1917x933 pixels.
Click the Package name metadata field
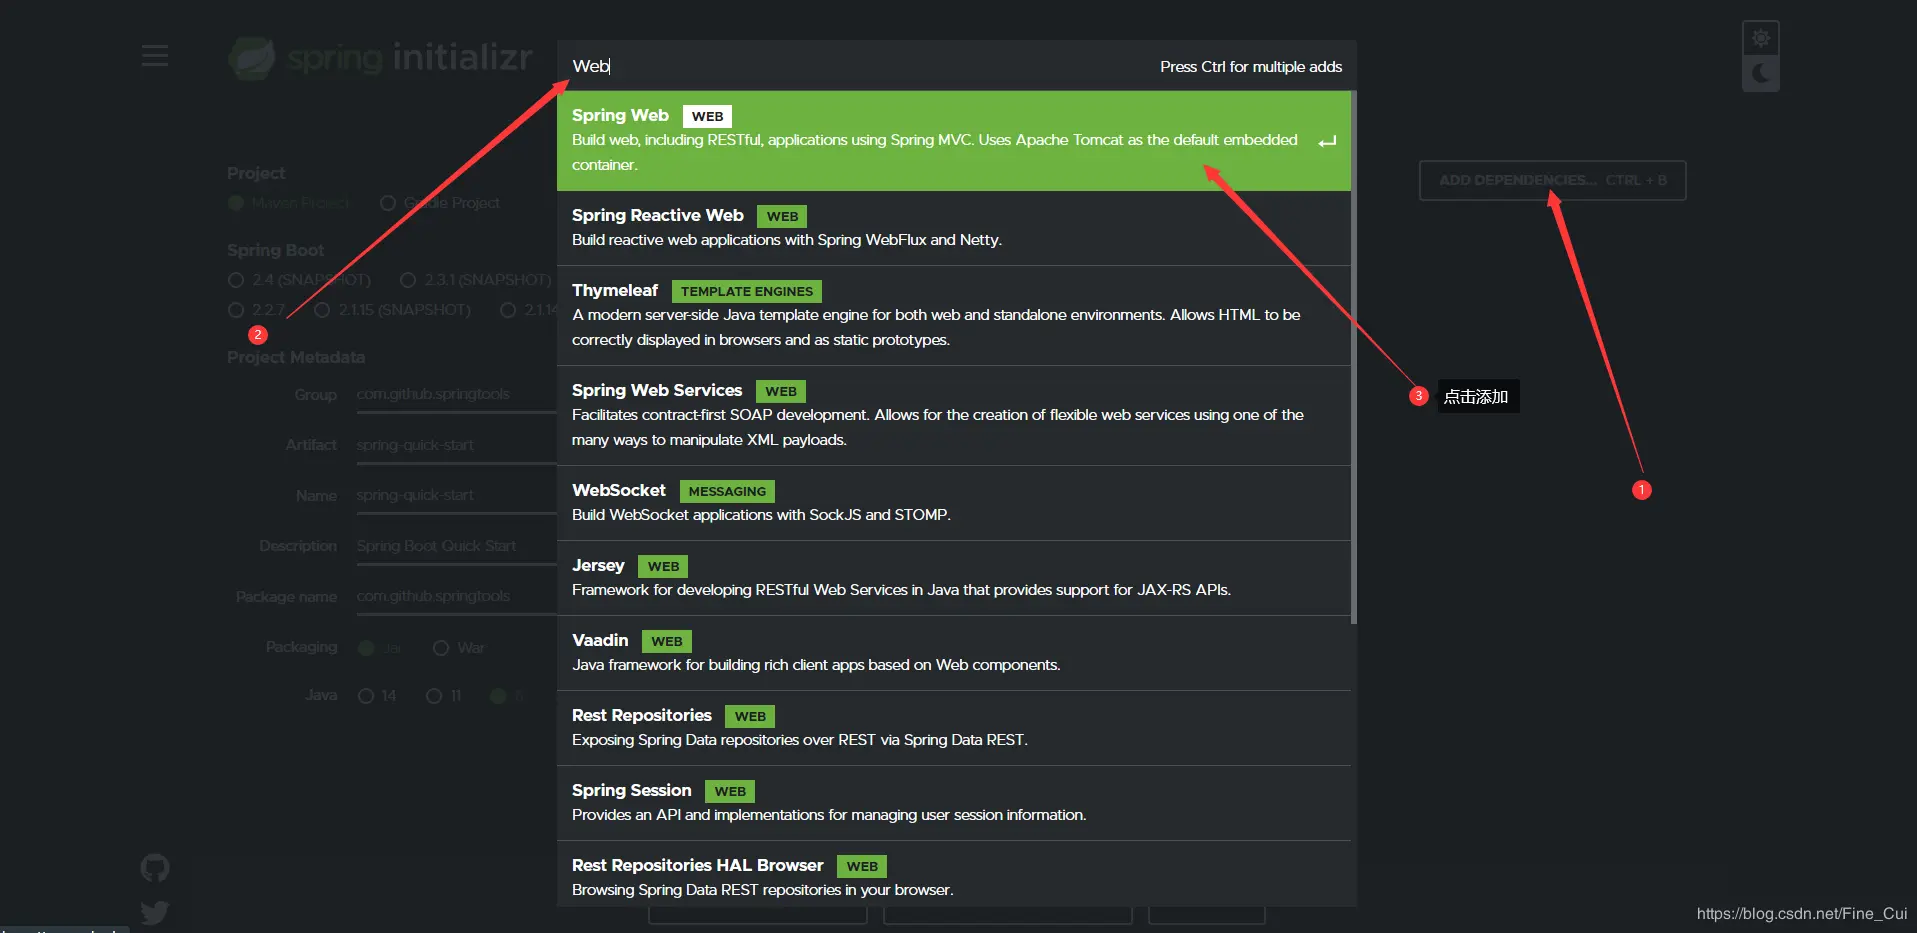[x=456, y=597]
